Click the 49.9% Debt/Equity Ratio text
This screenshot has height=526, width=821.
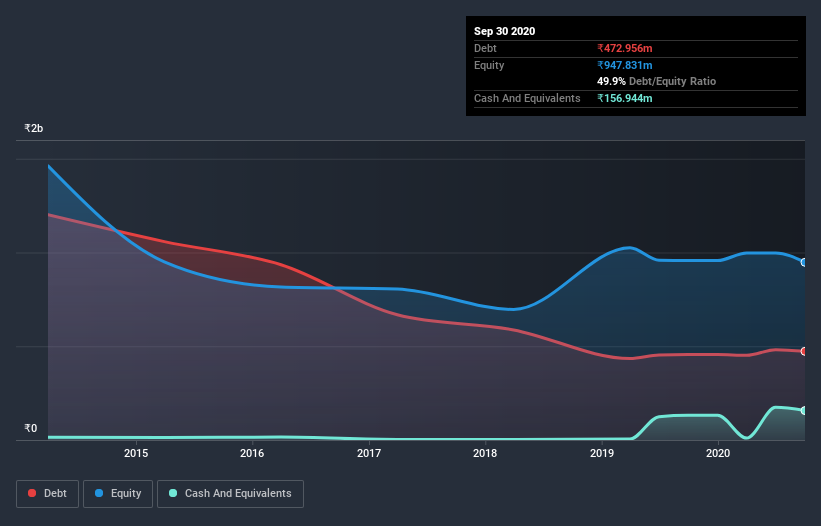point(656,81)
